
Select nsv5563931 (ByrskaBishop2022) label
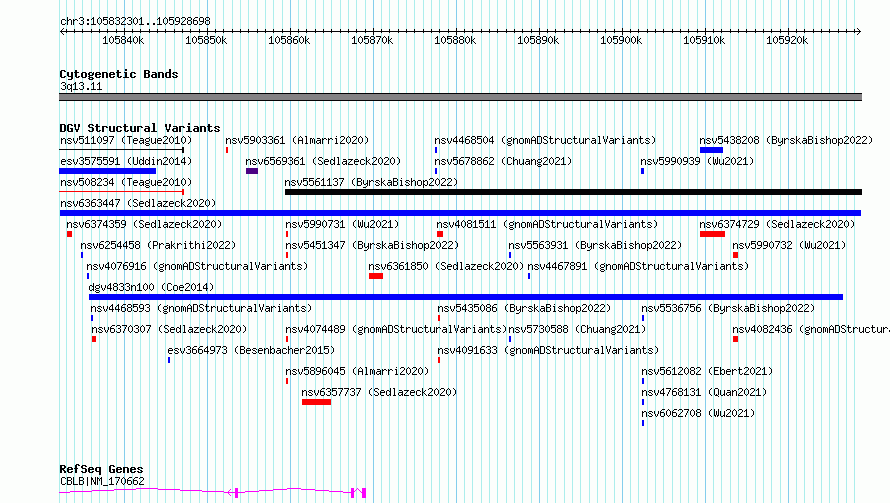[595, 245]
